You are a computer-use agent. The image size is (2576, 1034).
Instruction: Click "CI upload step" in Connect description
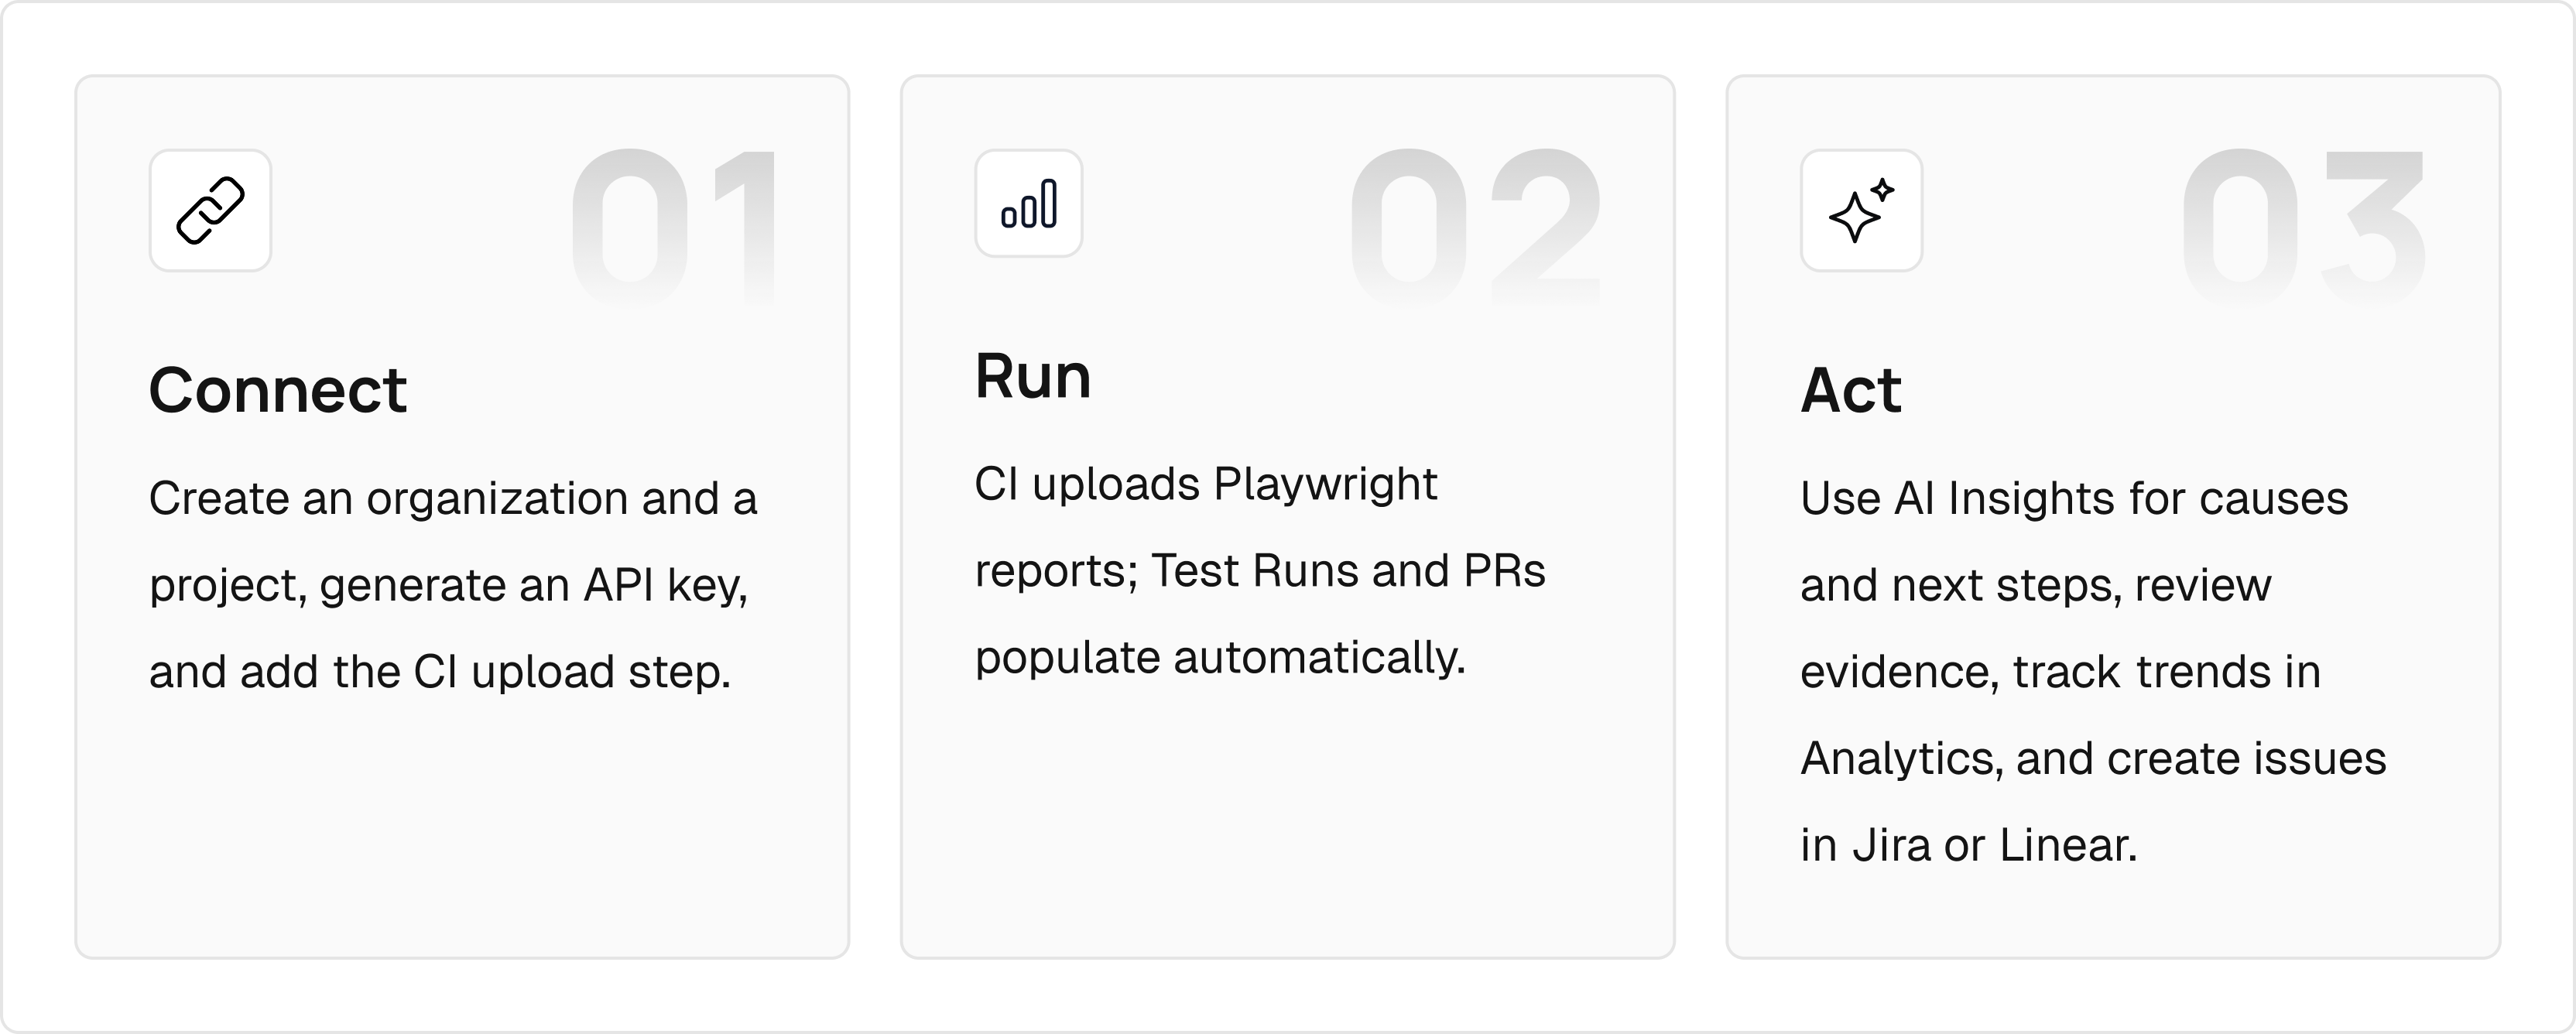[570, 673]
